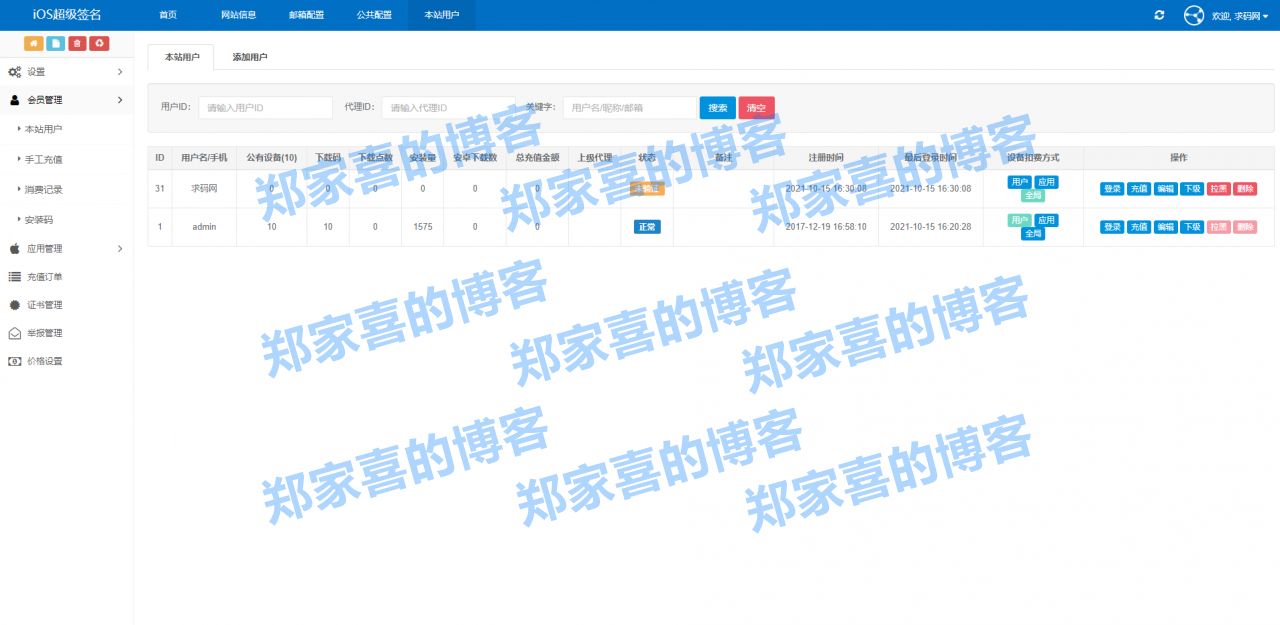Focus the 关键字 keyword input field
Viewport: 1280px width, 625px height.
(630, 108)
